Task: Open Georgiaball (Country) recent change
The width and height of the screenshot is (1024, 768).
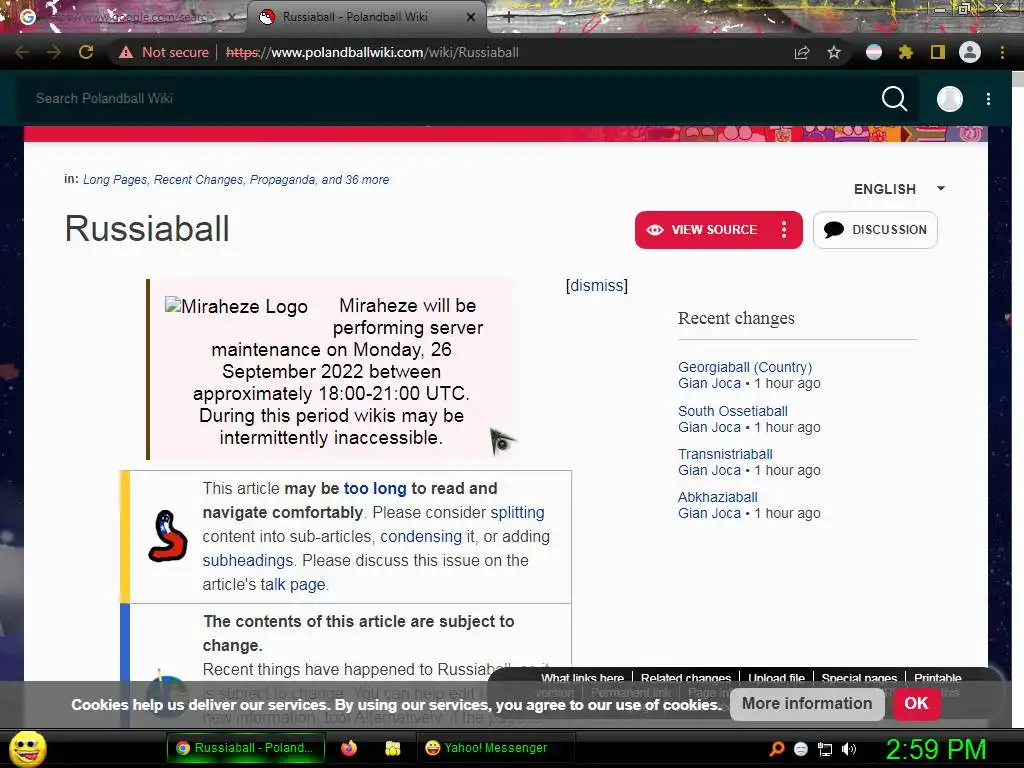Action: click(745, 367)
